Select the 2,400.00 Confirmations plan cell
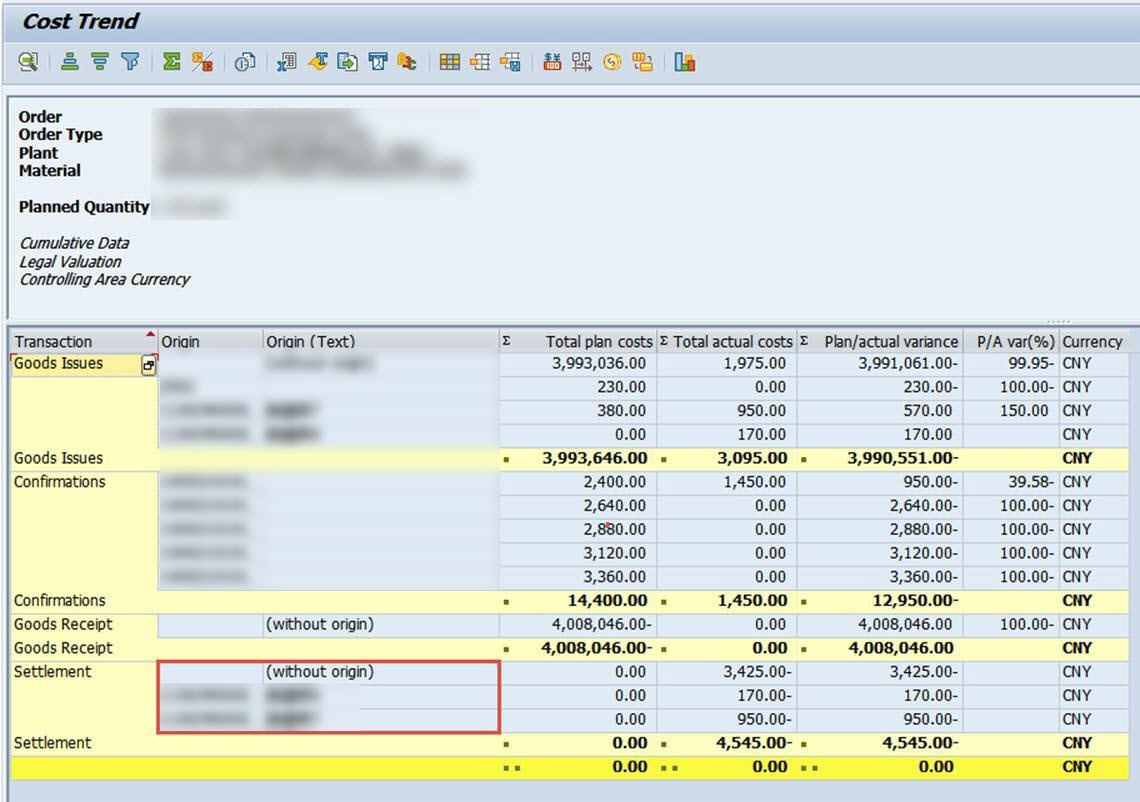1140x802 pixels. tap(578, 482)
